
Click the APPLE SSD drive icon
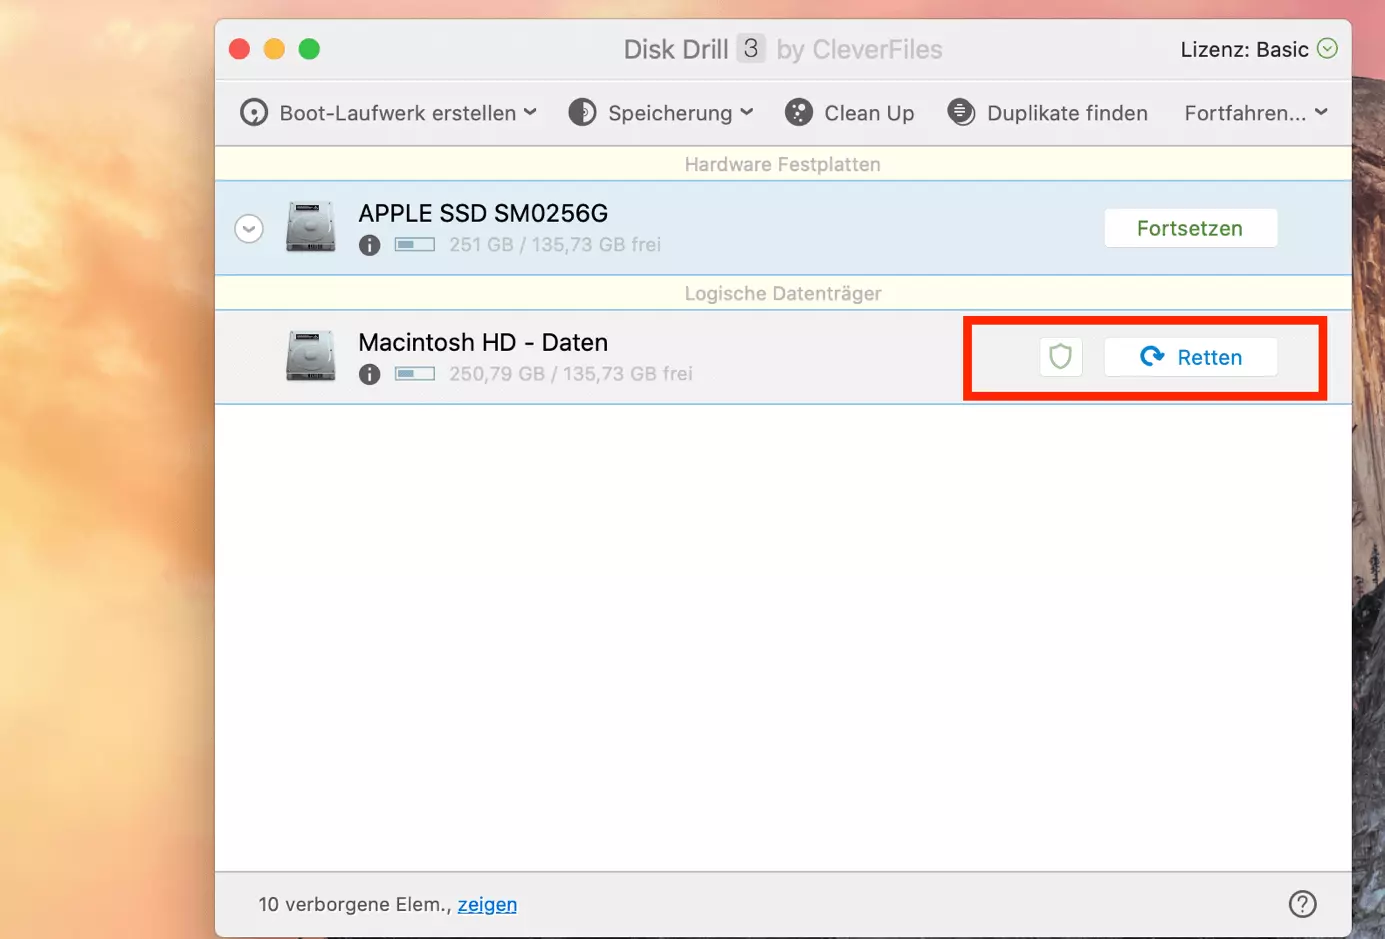point(311,227)
